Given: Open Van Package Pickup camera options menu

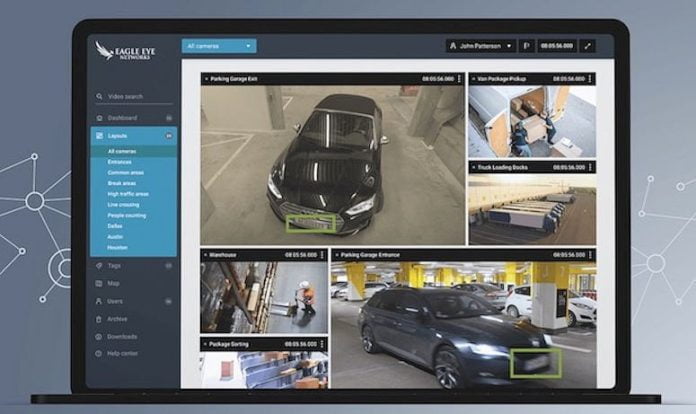Looking at the screenshot, I should point(590,78).
